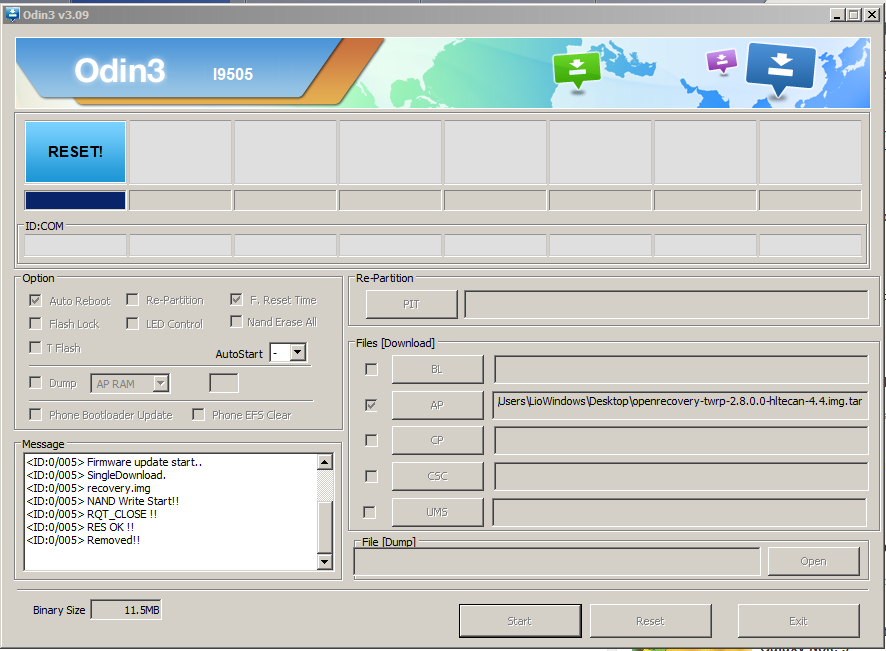886x651 pixels.
Task: Enable the Phone EFS Clear checkbox
Action: click(198, 414)
